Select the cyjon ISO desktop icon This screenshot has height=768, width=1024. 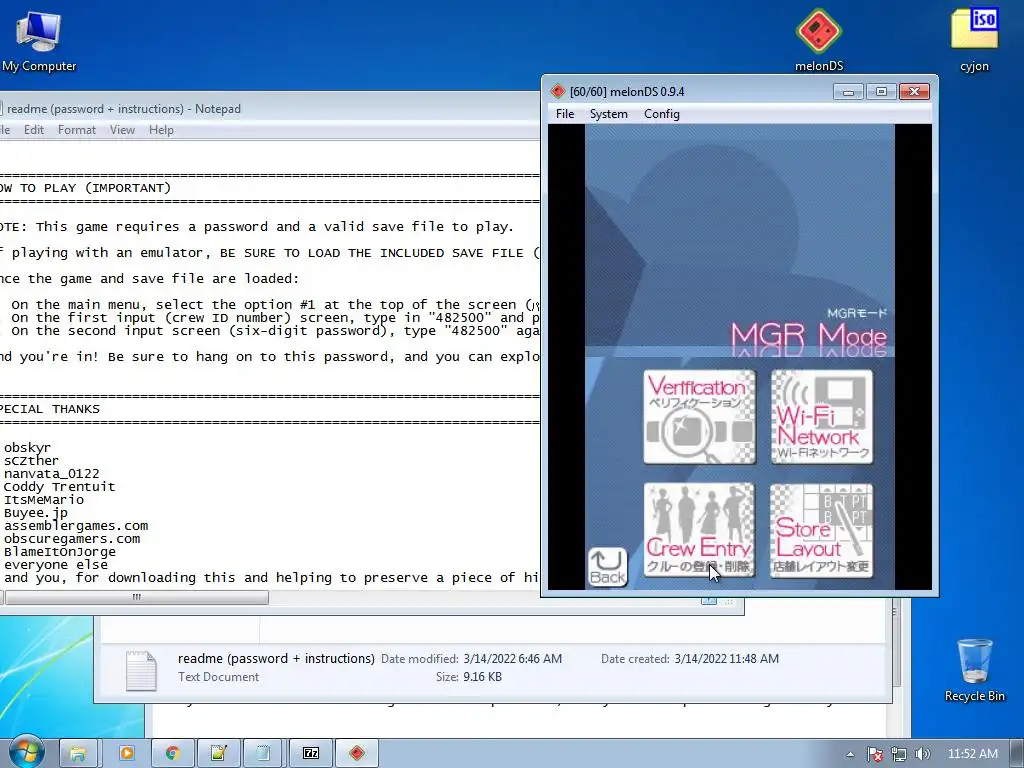tap(974, 40)
